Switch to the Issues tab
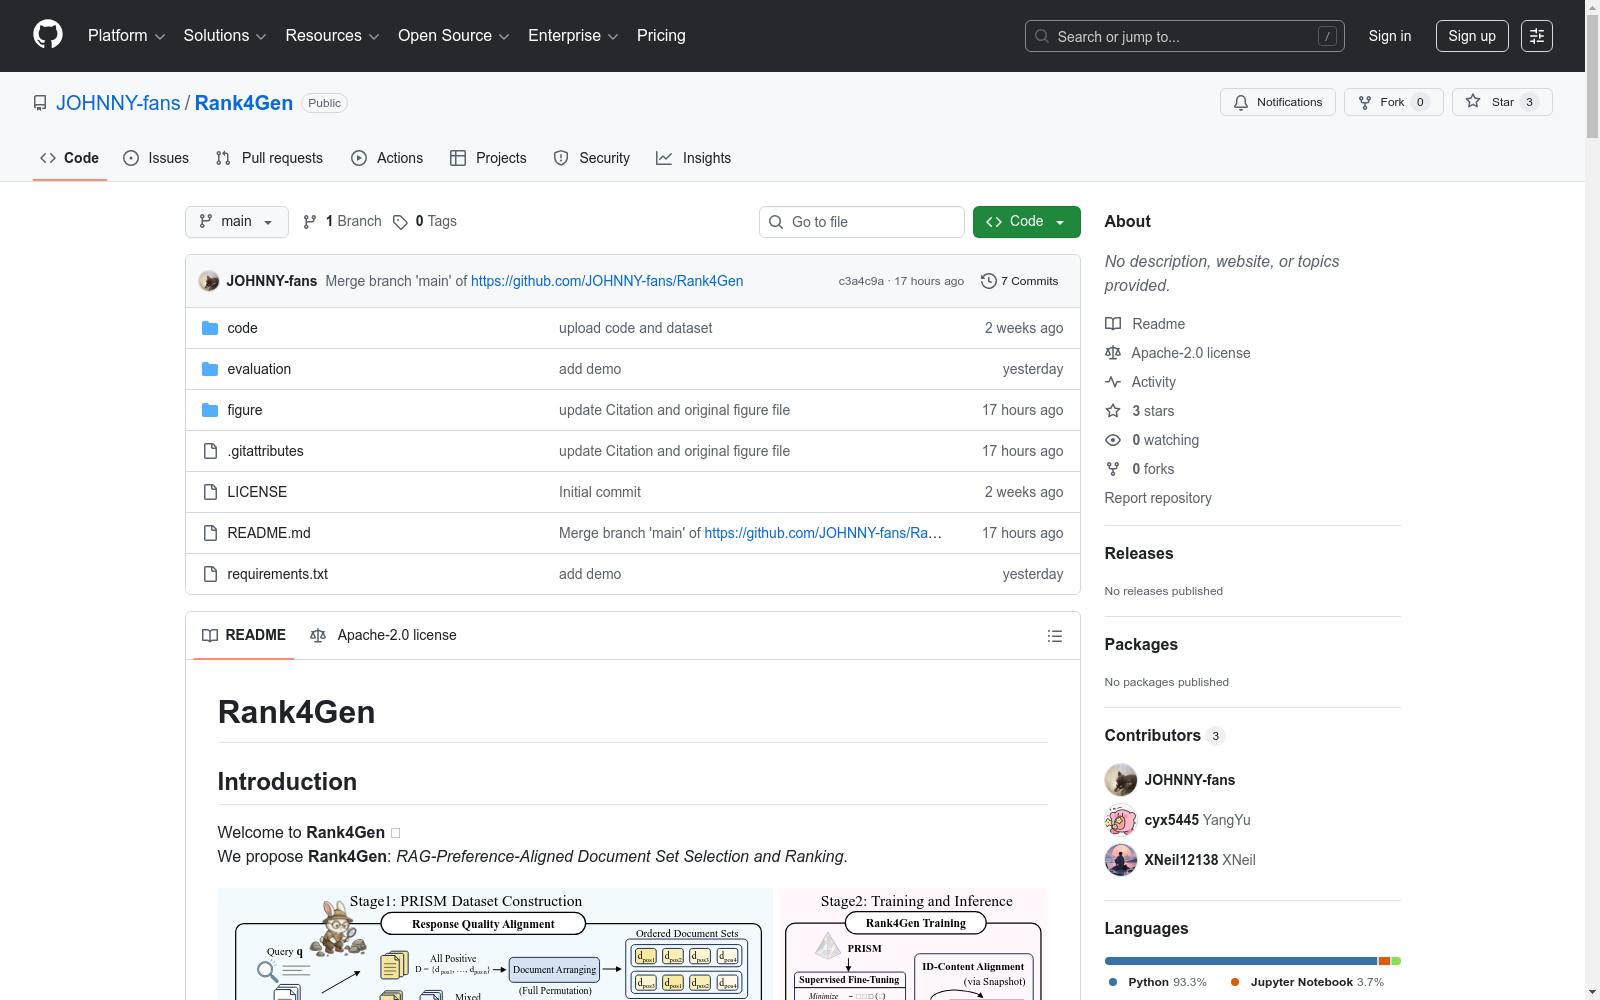This screenshot has height=1000, width=1600. [x=156, y=158]
